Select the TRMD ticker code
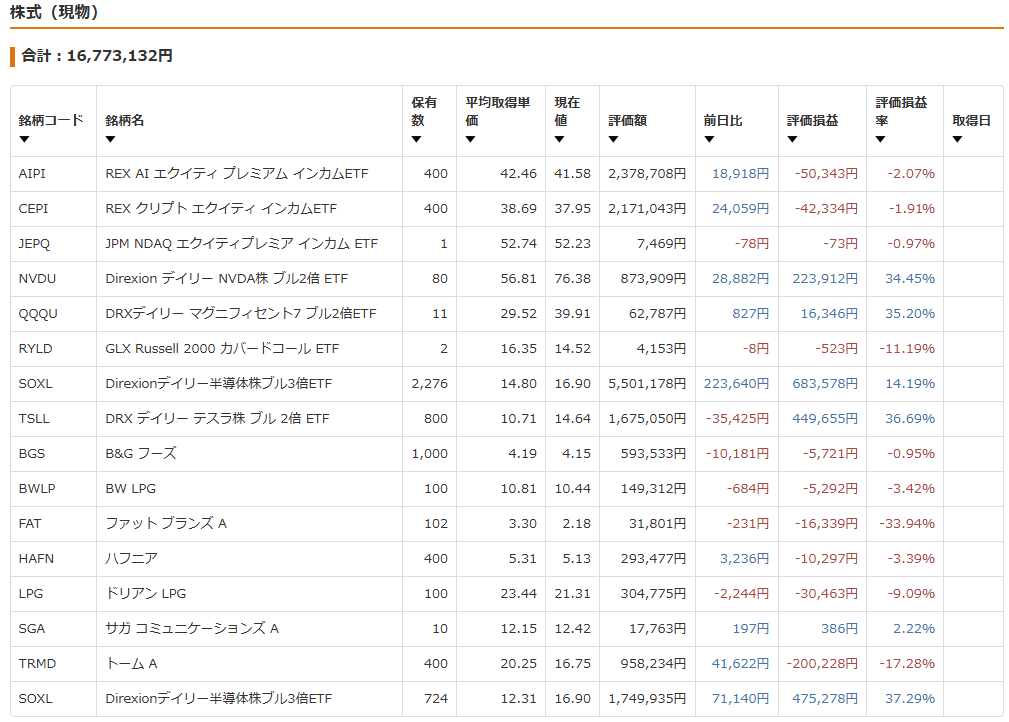Image resolution: width=1009 pixels, height=722 pixels. [37, 663]
